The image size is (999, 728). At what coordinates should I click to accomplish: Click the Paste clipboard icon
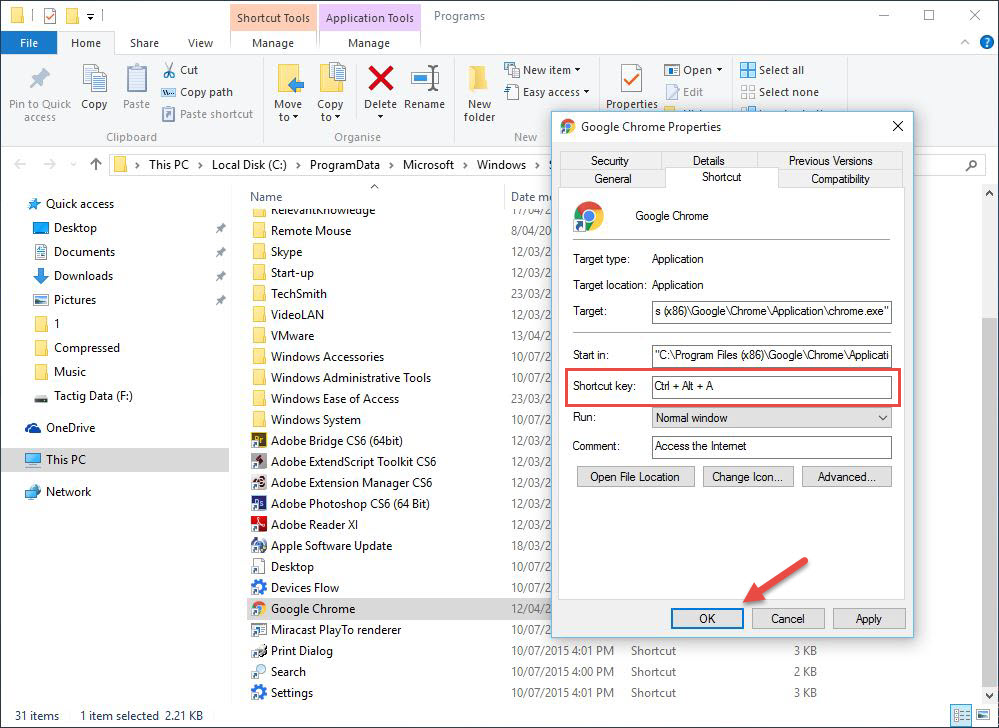pyautogui.click(x=136, y=80)
